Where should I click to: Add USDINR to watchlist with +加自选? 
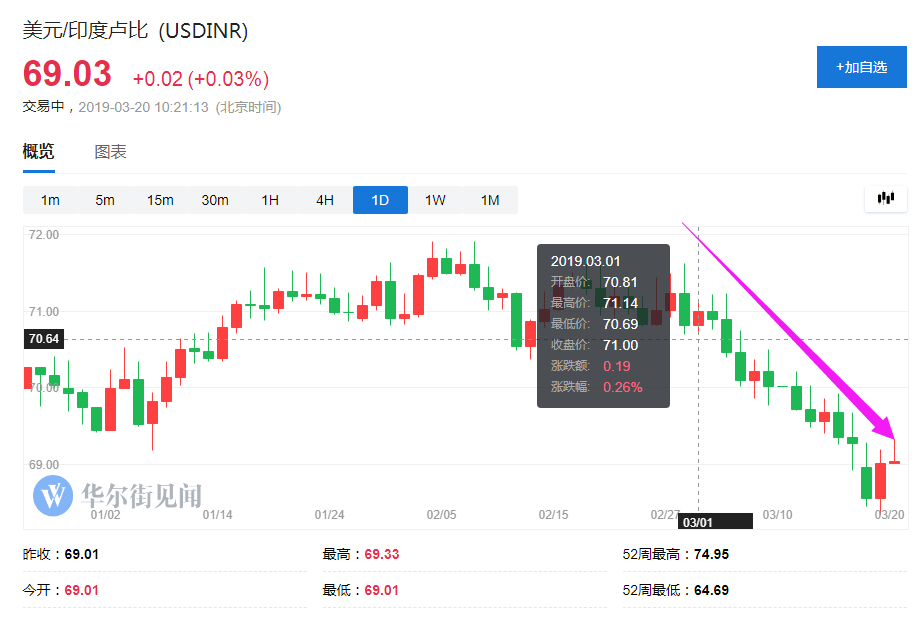(861, 67)
